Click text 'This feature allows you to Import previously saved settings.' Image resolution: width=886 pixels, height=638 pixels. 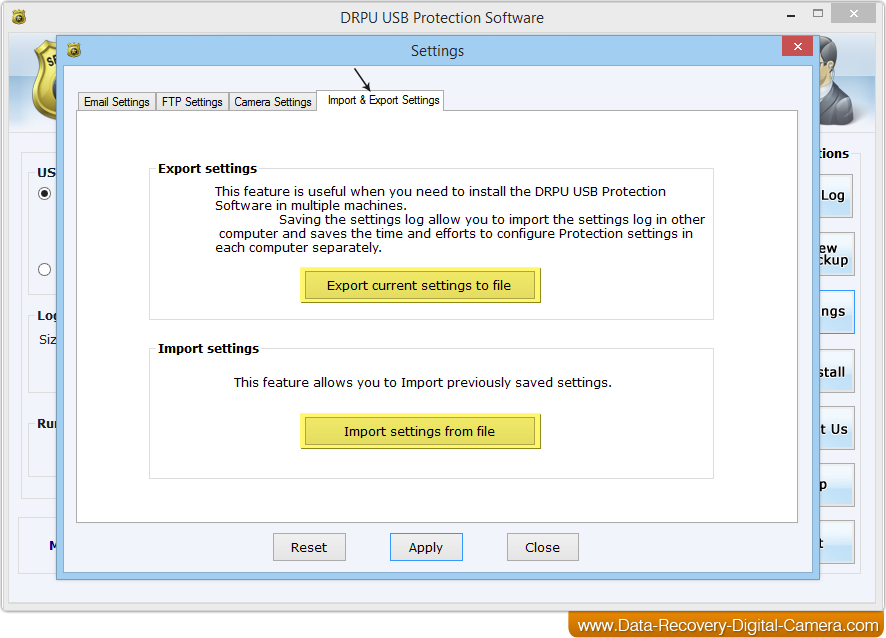[423, 383]
